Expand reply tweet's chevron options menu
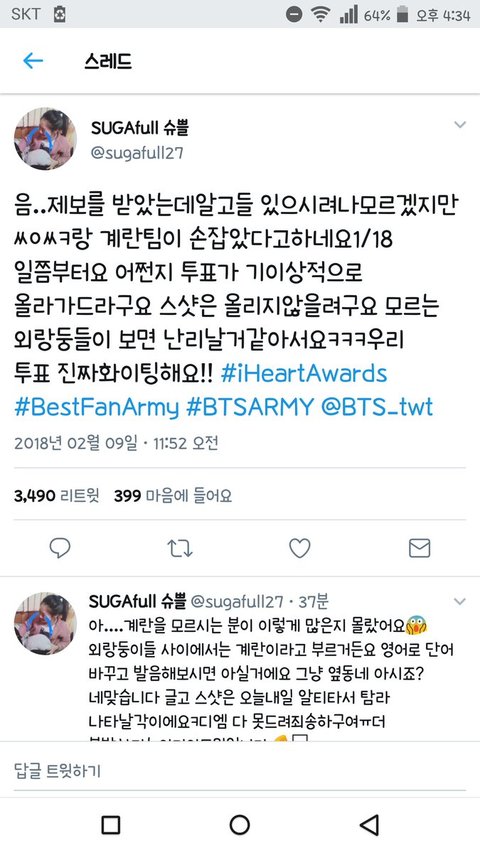This screenshot has width=480, height=853. tap(460, 602)
